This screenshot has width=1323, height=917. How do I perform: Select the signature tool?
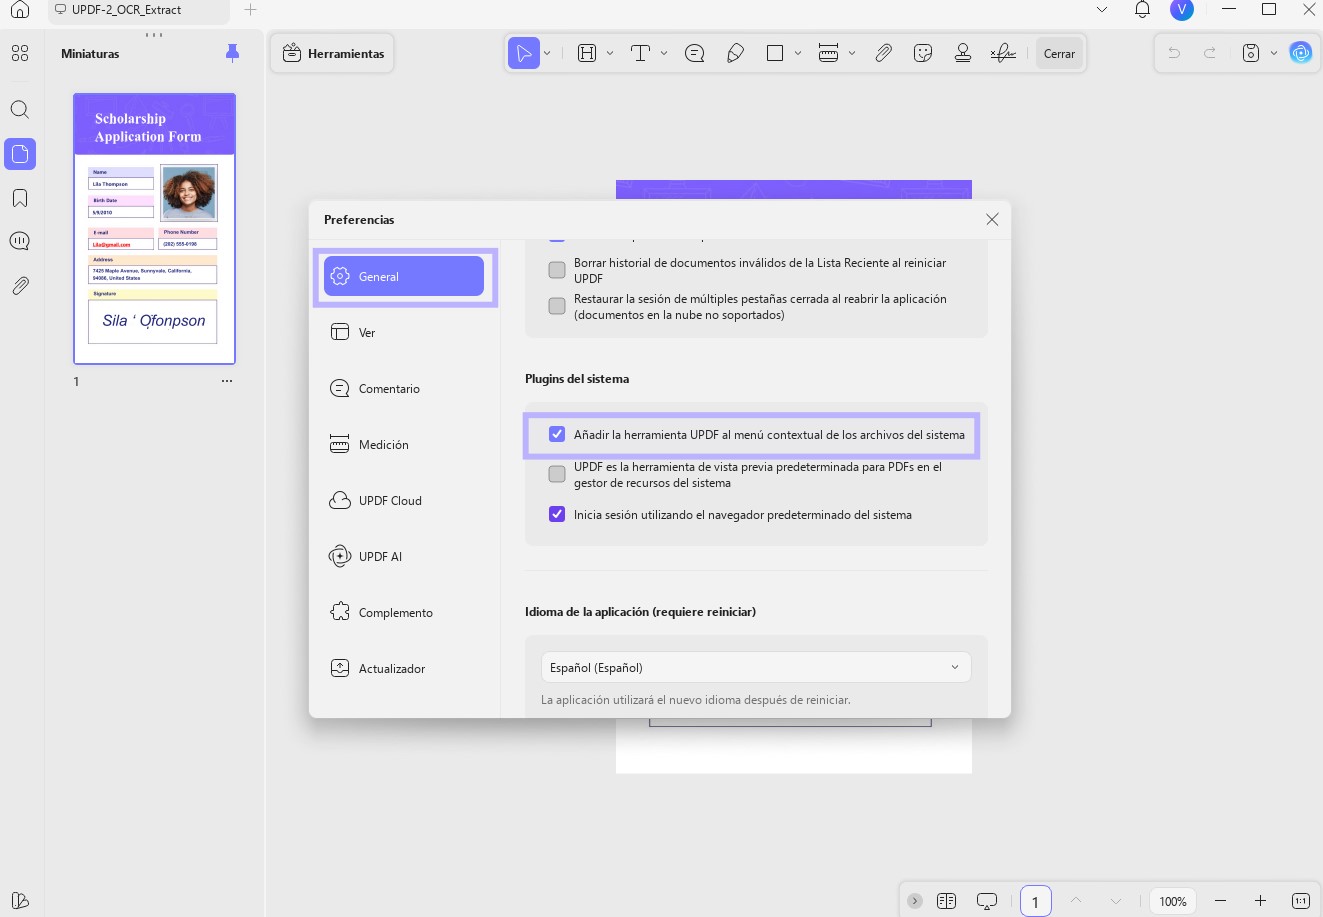point(1003,54)
